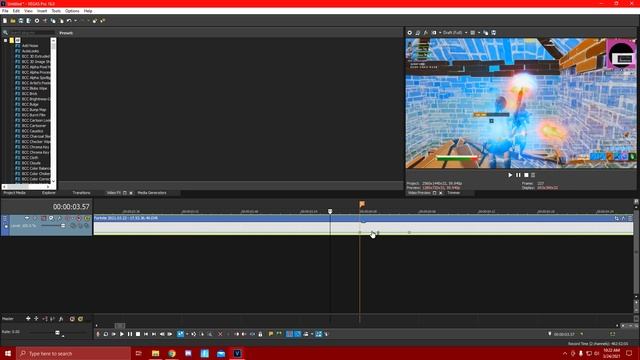Pause playback in the preview window
Viewport: 640px width, 360px height.
(x=518, y=175)
